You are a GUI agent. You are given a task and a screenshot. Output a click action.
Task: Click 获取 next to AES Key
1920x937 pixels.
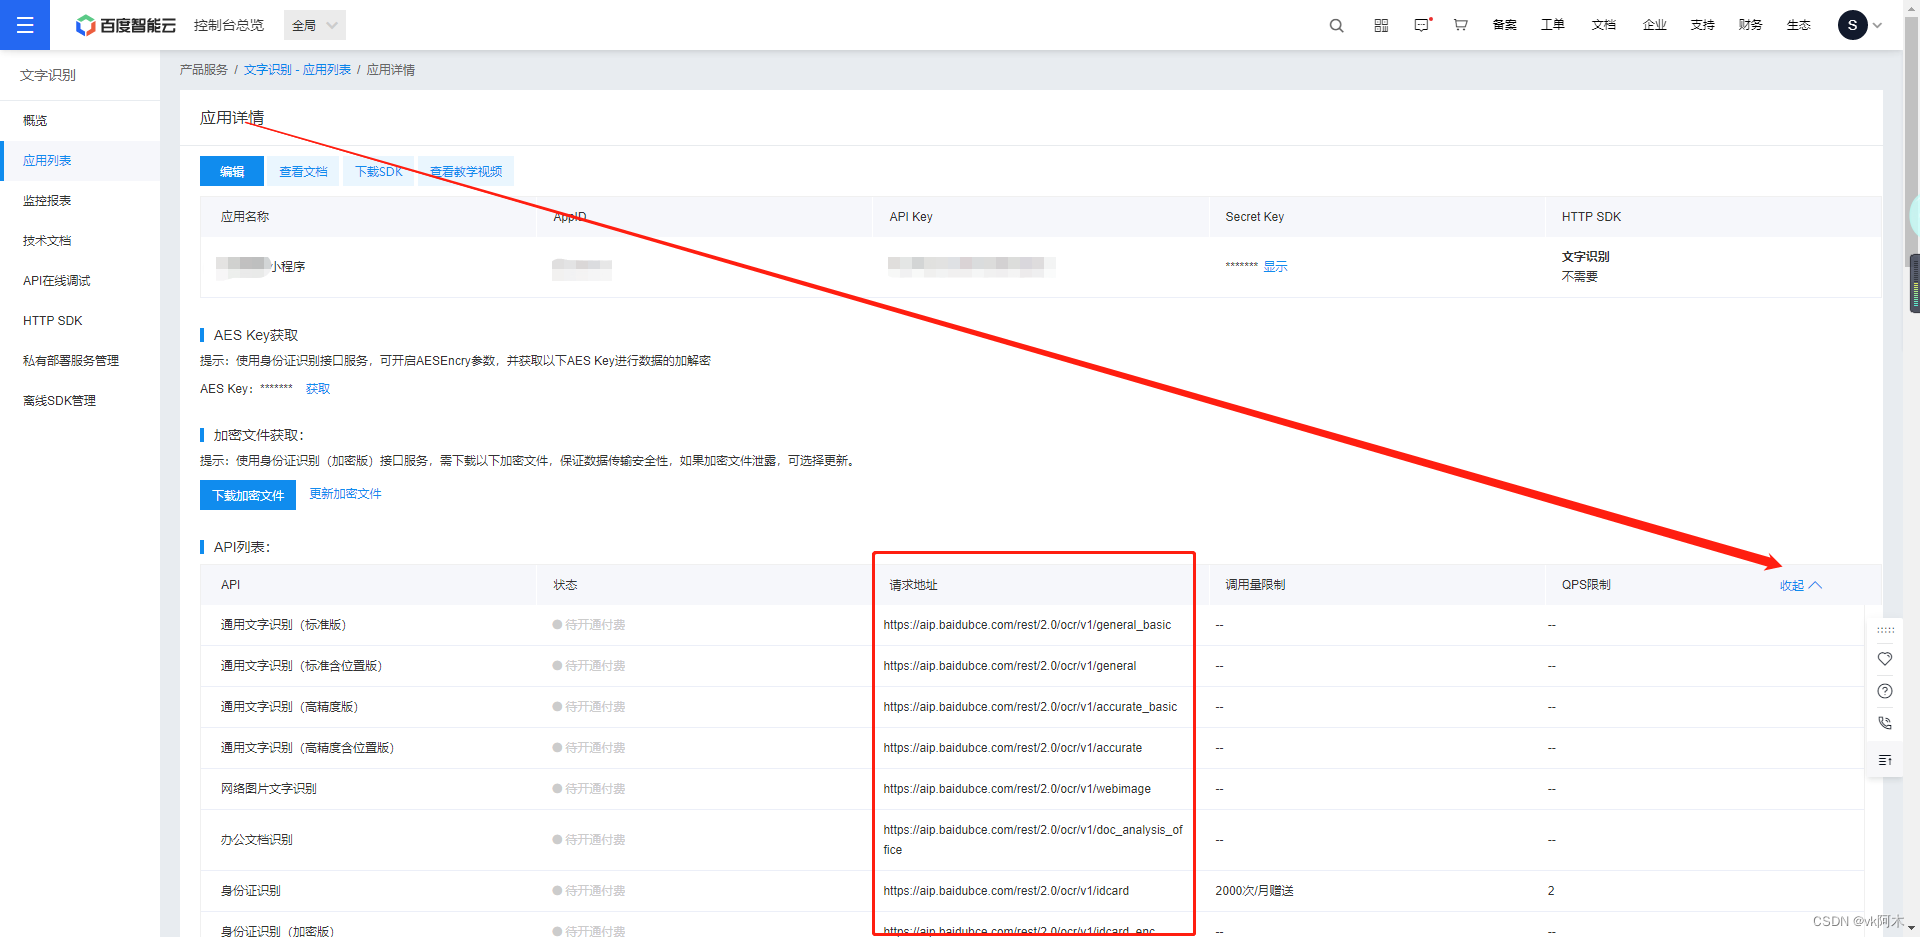click(x=318, y=389)
